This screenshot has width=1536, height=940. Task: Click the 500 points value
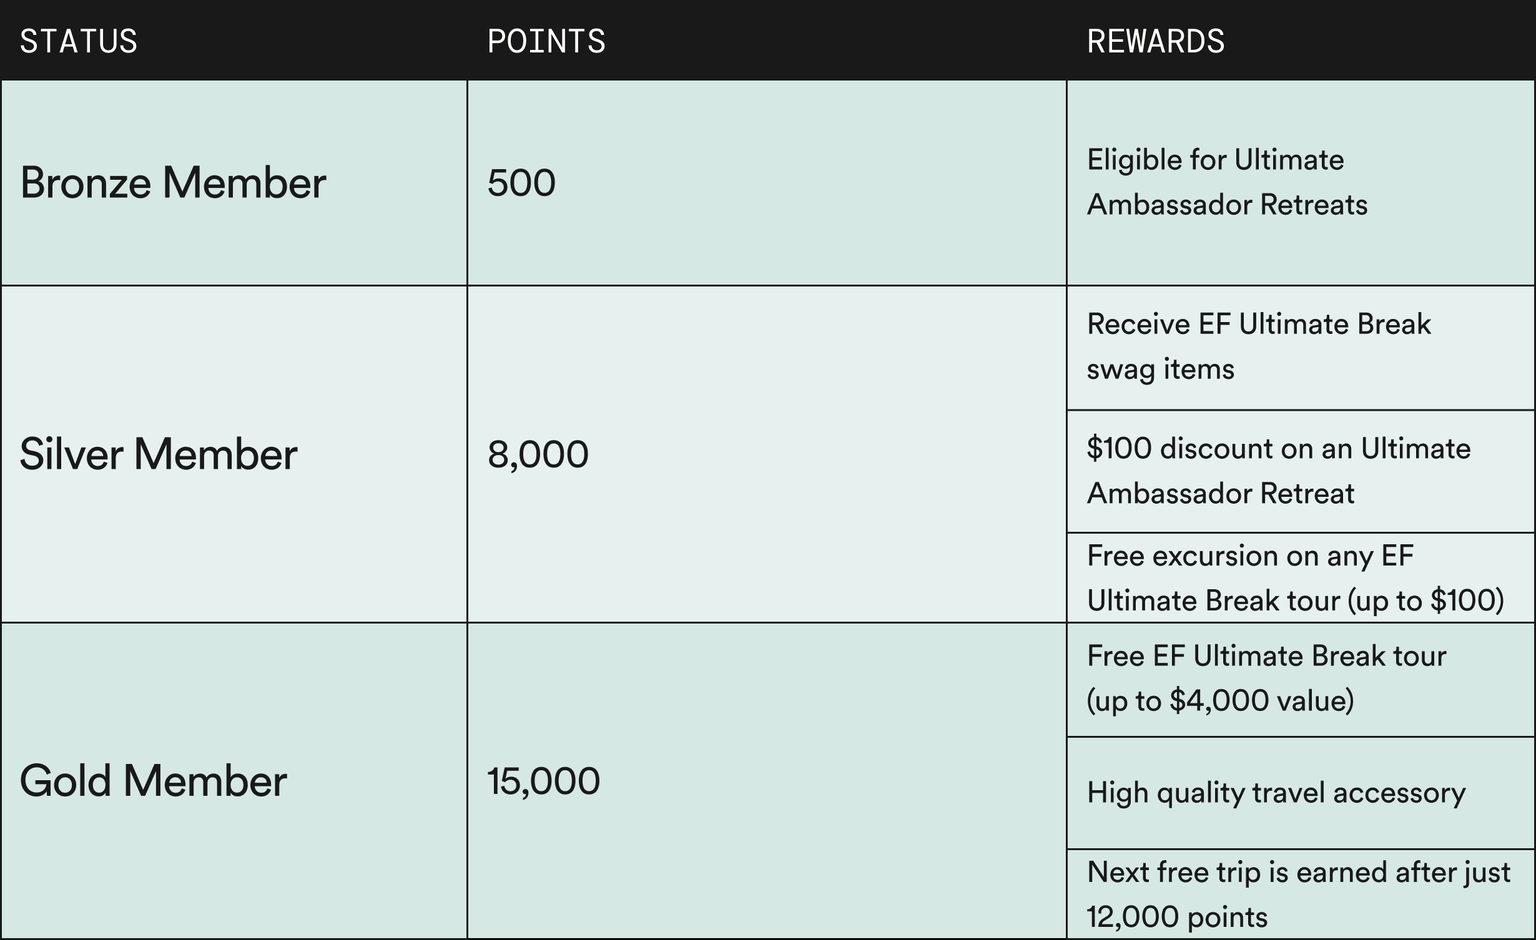pos(521,183)
